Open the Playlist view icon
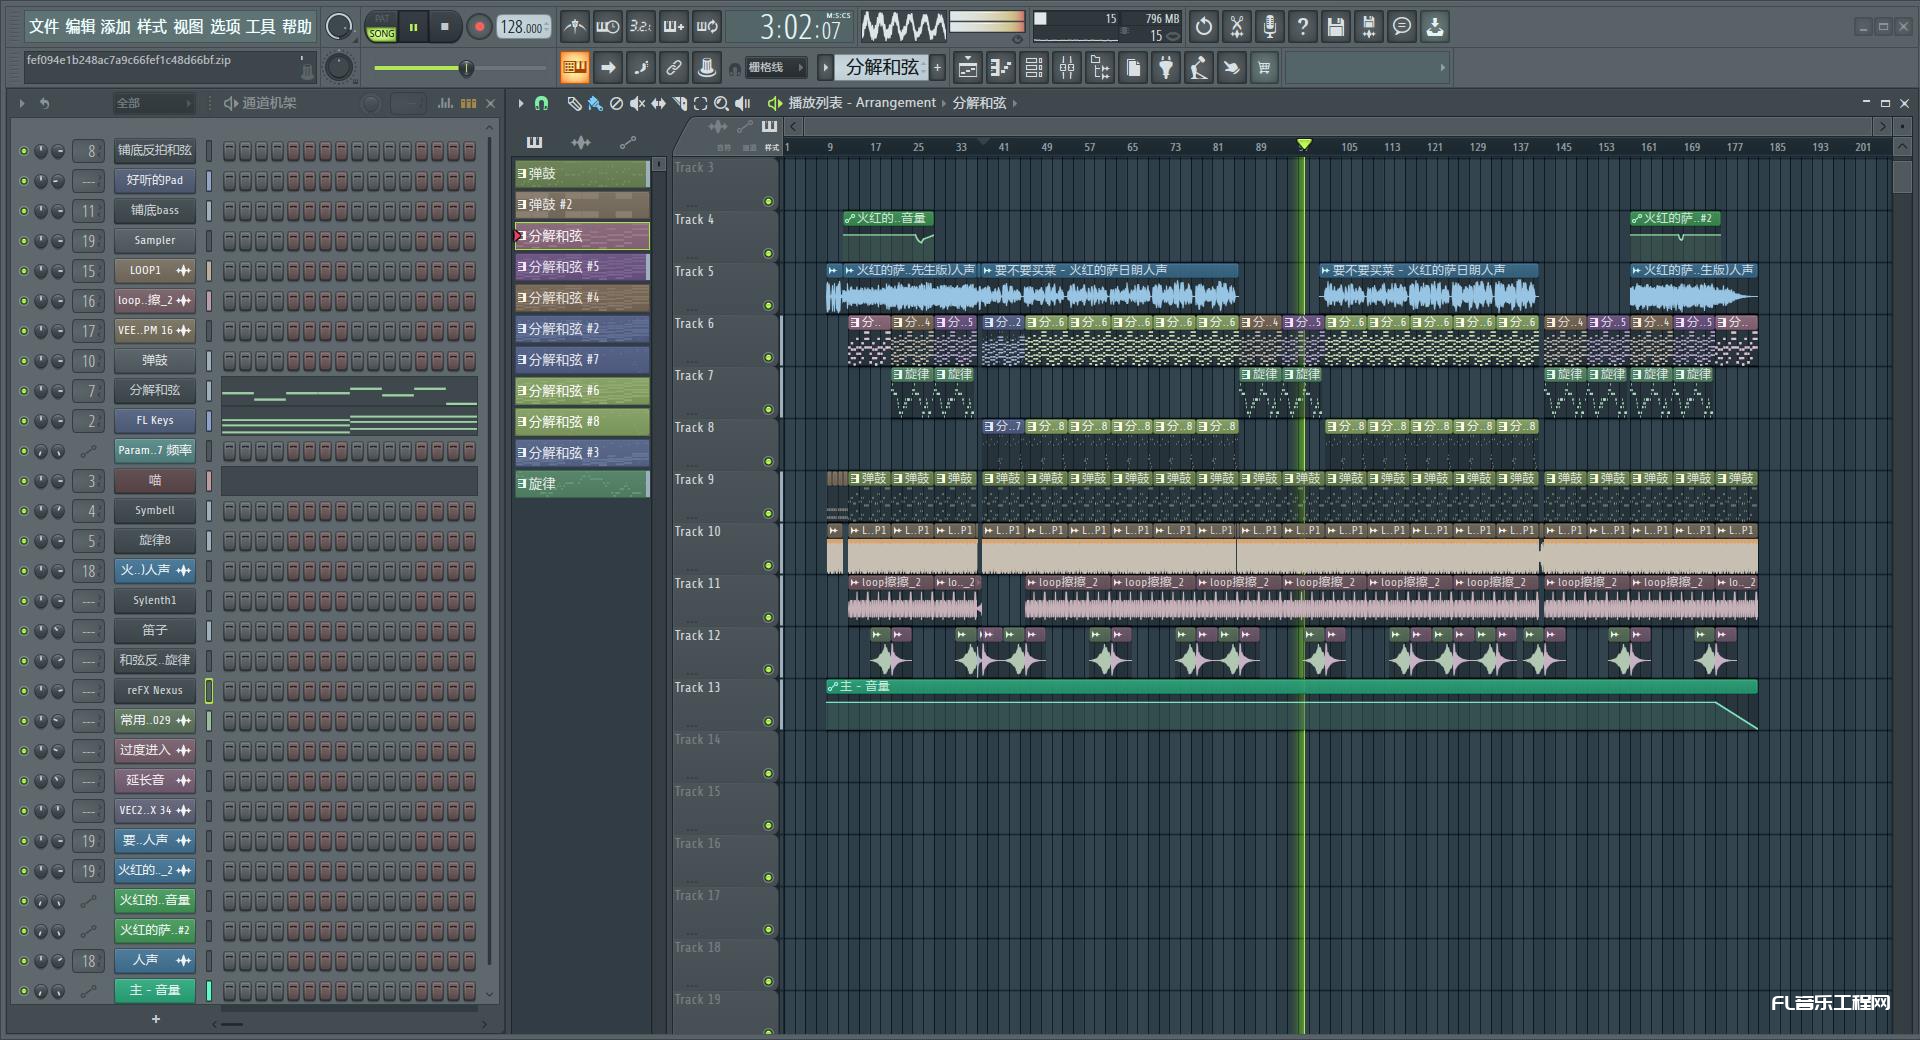Viewport: 1920px width, 1040px height. (x=968, y=68)
